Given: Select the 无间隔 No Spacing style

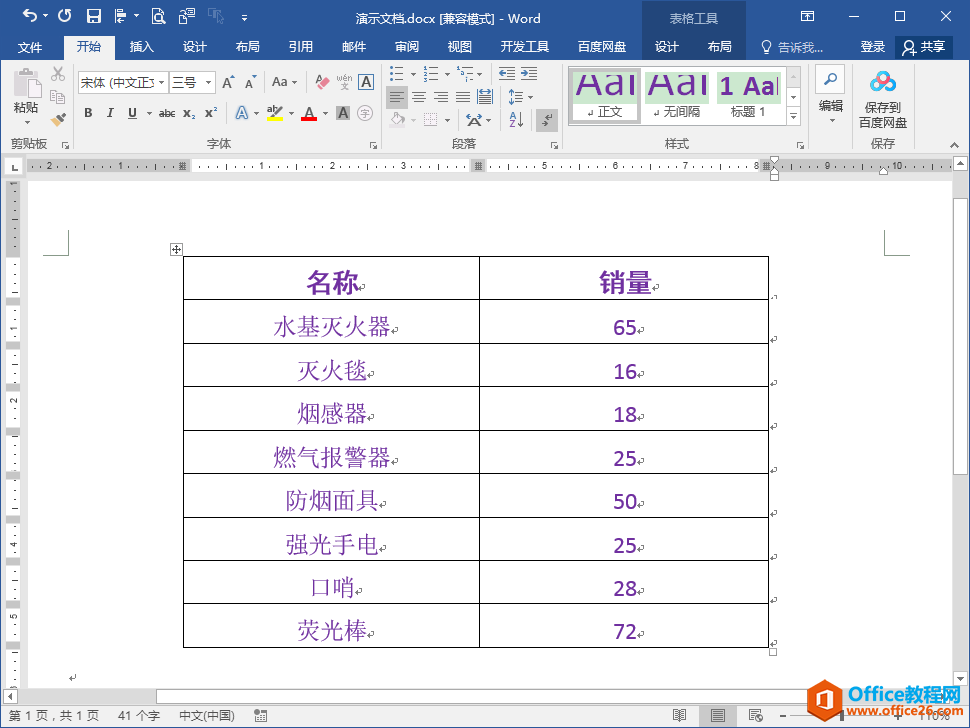Looking at the screenshot, I should (677, 95).
